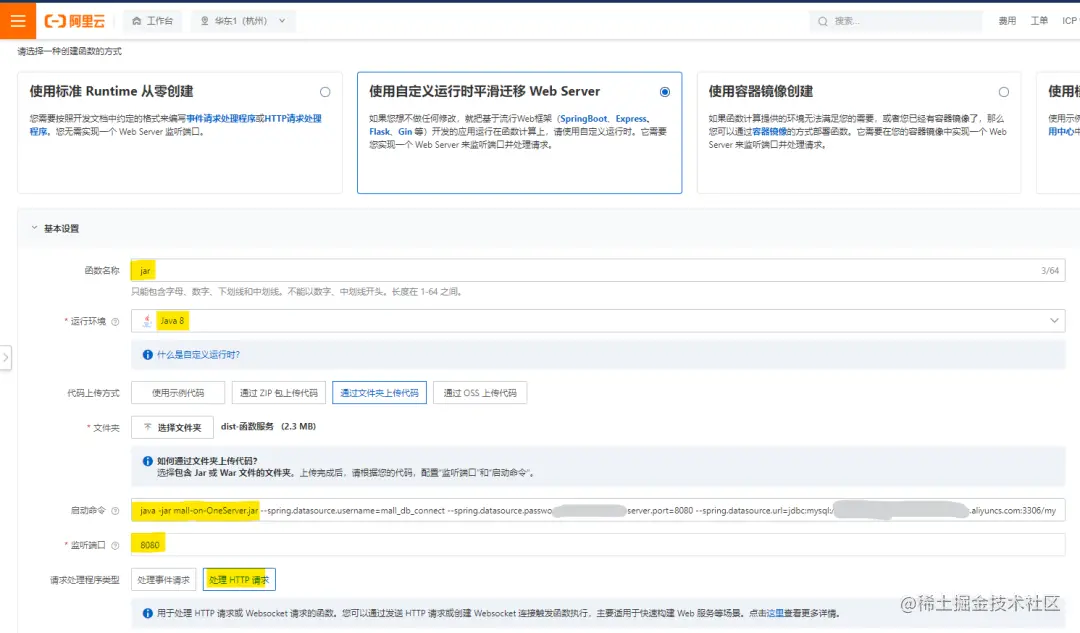Viewport: 1080px width, 633px height.
Task: Expand the left sidebar collapse arrow
Action: coord(6,357)
